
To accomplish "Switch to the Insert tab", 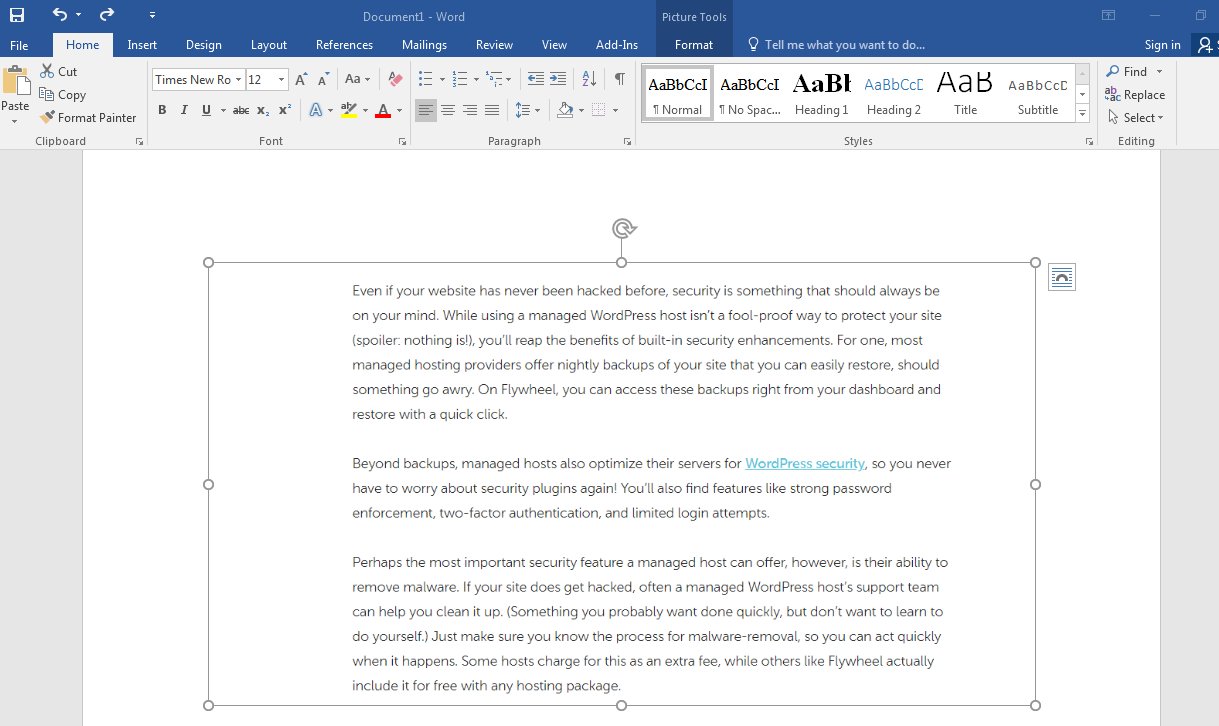I will coord(142,45).
